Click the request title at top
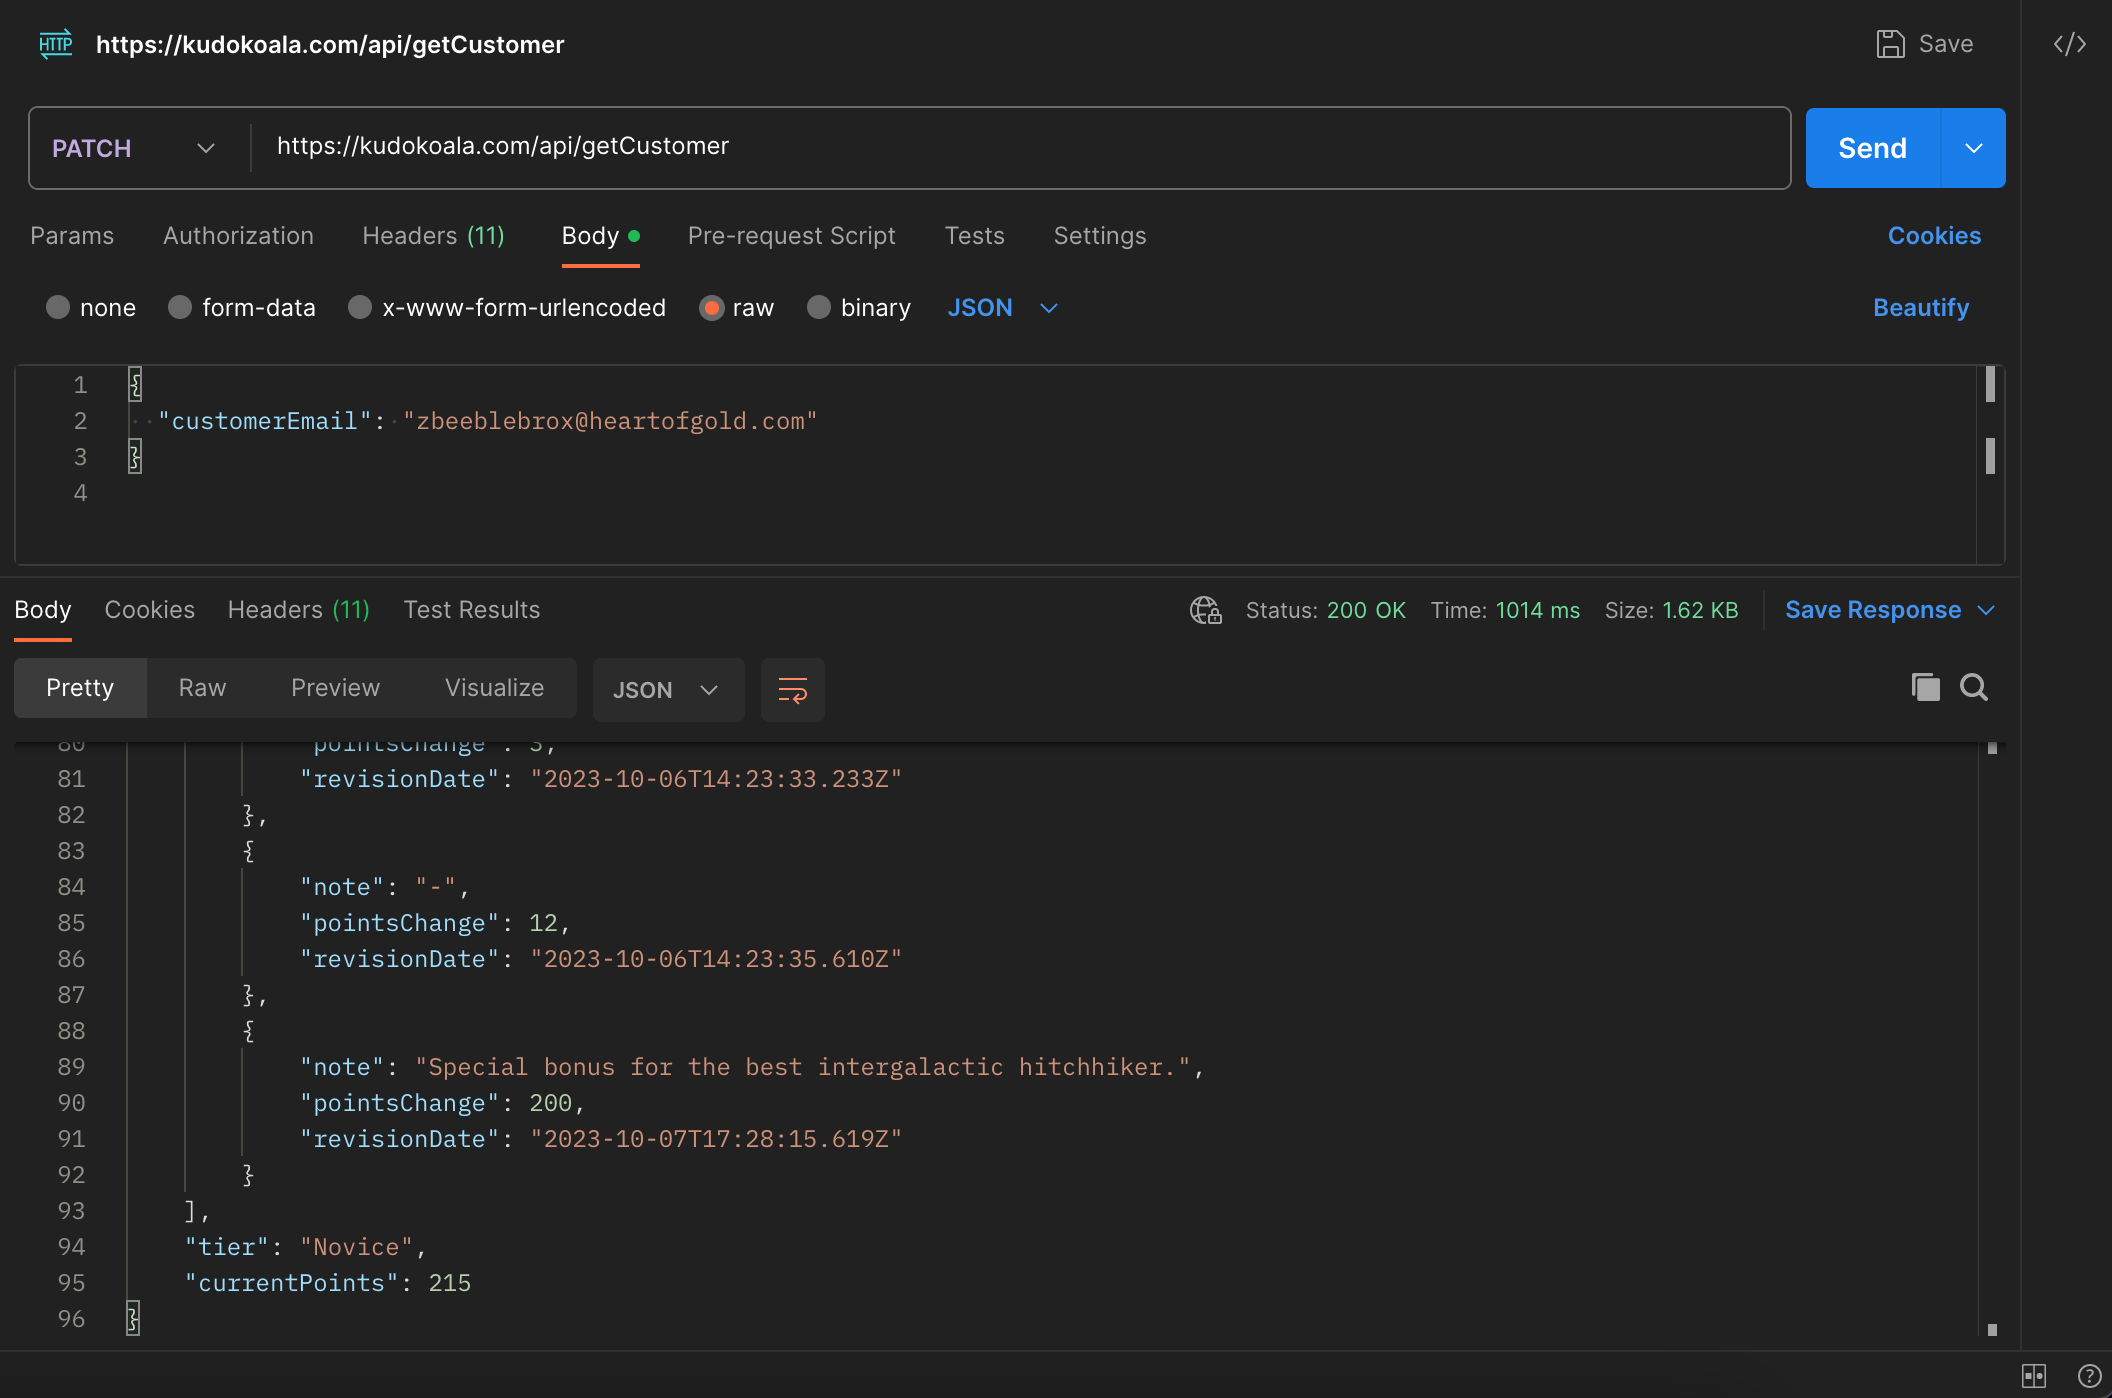 (x=330, y=44)
